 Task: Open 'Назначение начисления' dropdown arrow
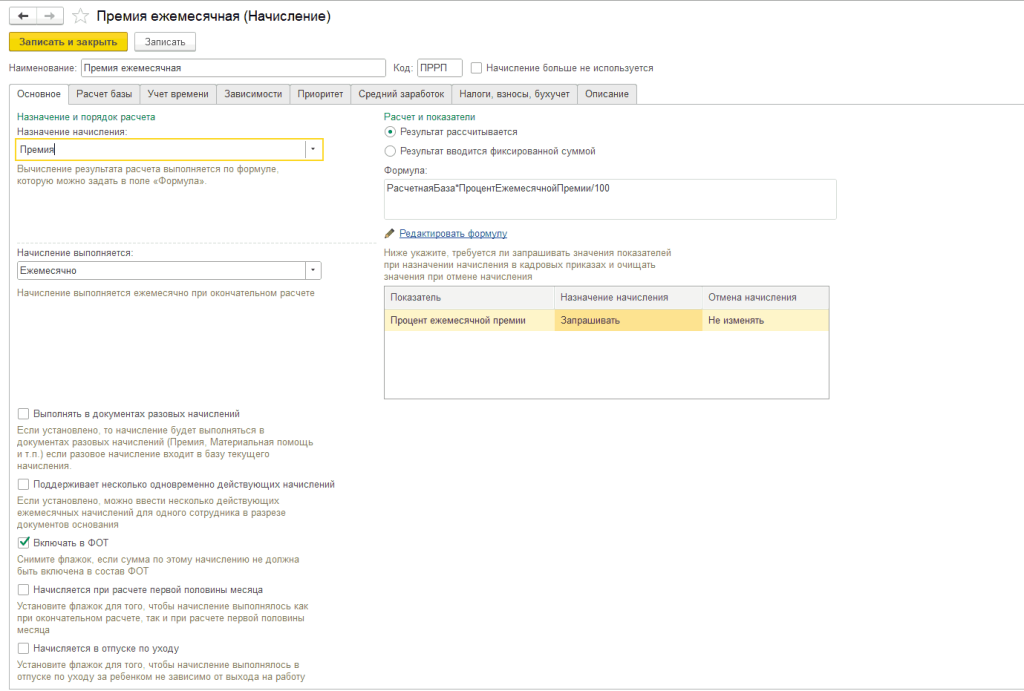tap(313, 149)
